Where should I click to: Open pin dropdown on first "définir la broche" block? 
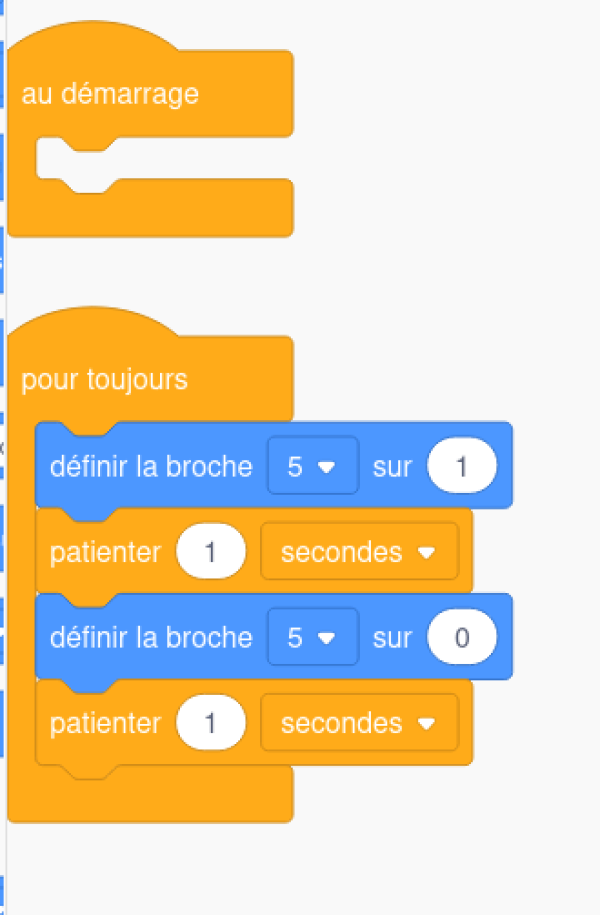(312, 466)
